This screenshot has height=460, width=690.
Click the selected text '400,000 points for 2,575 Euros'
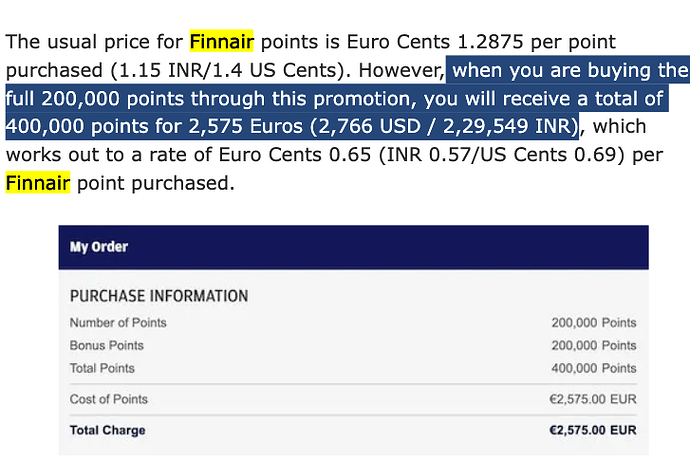tap(154, 126)
